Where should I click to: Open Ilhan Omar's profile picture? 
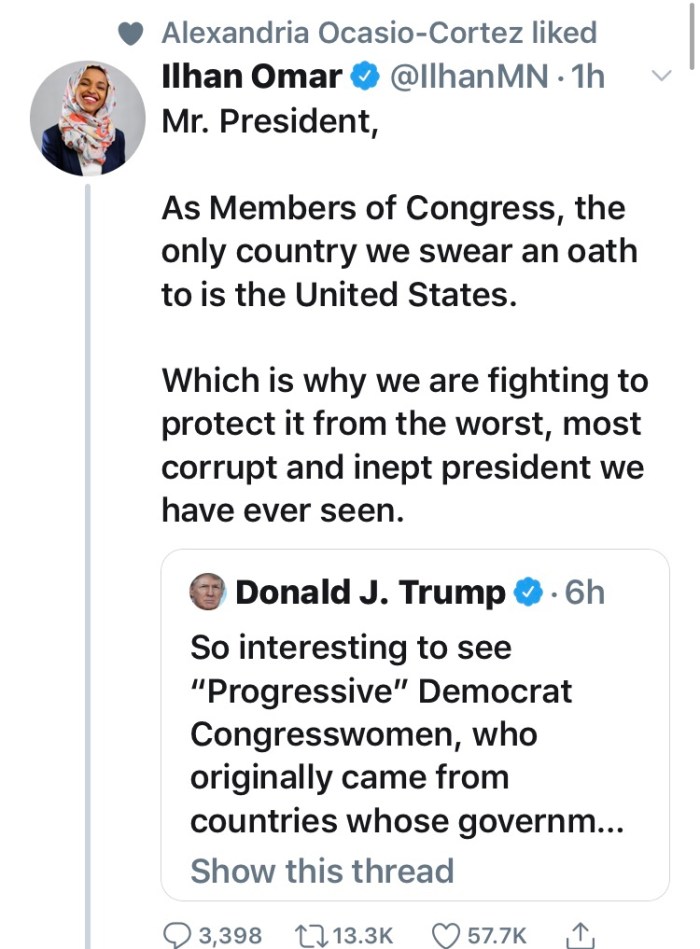click(x=87, y=119)
